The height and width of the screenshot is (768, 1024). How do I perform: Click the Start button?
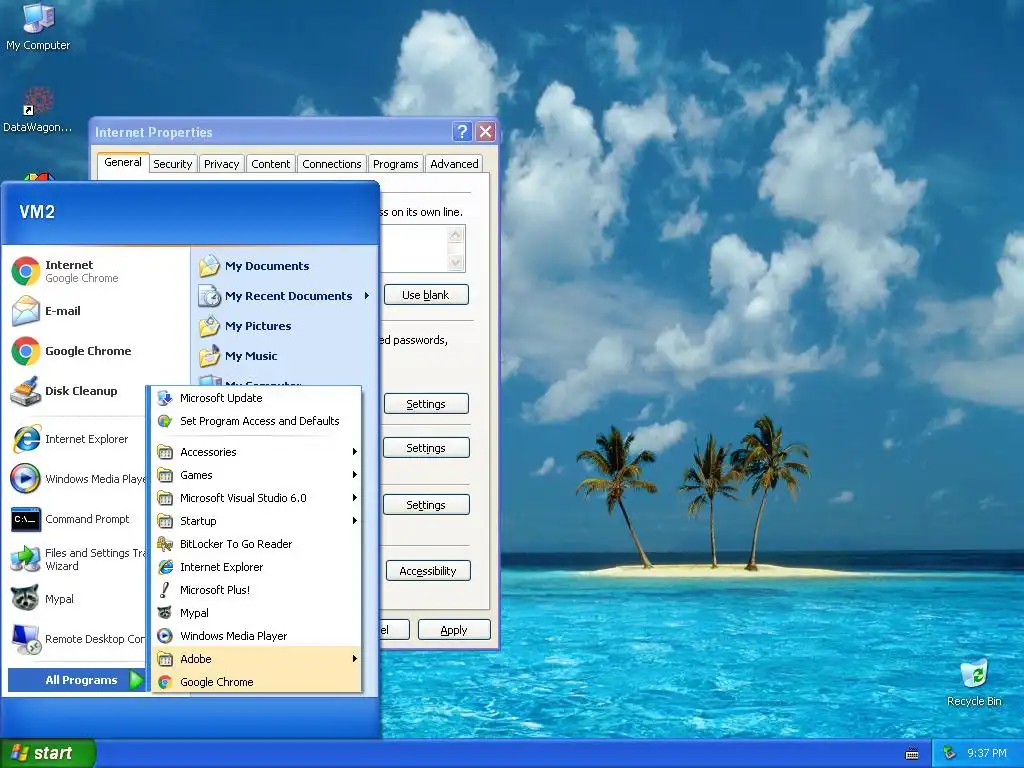coord(47,753)
